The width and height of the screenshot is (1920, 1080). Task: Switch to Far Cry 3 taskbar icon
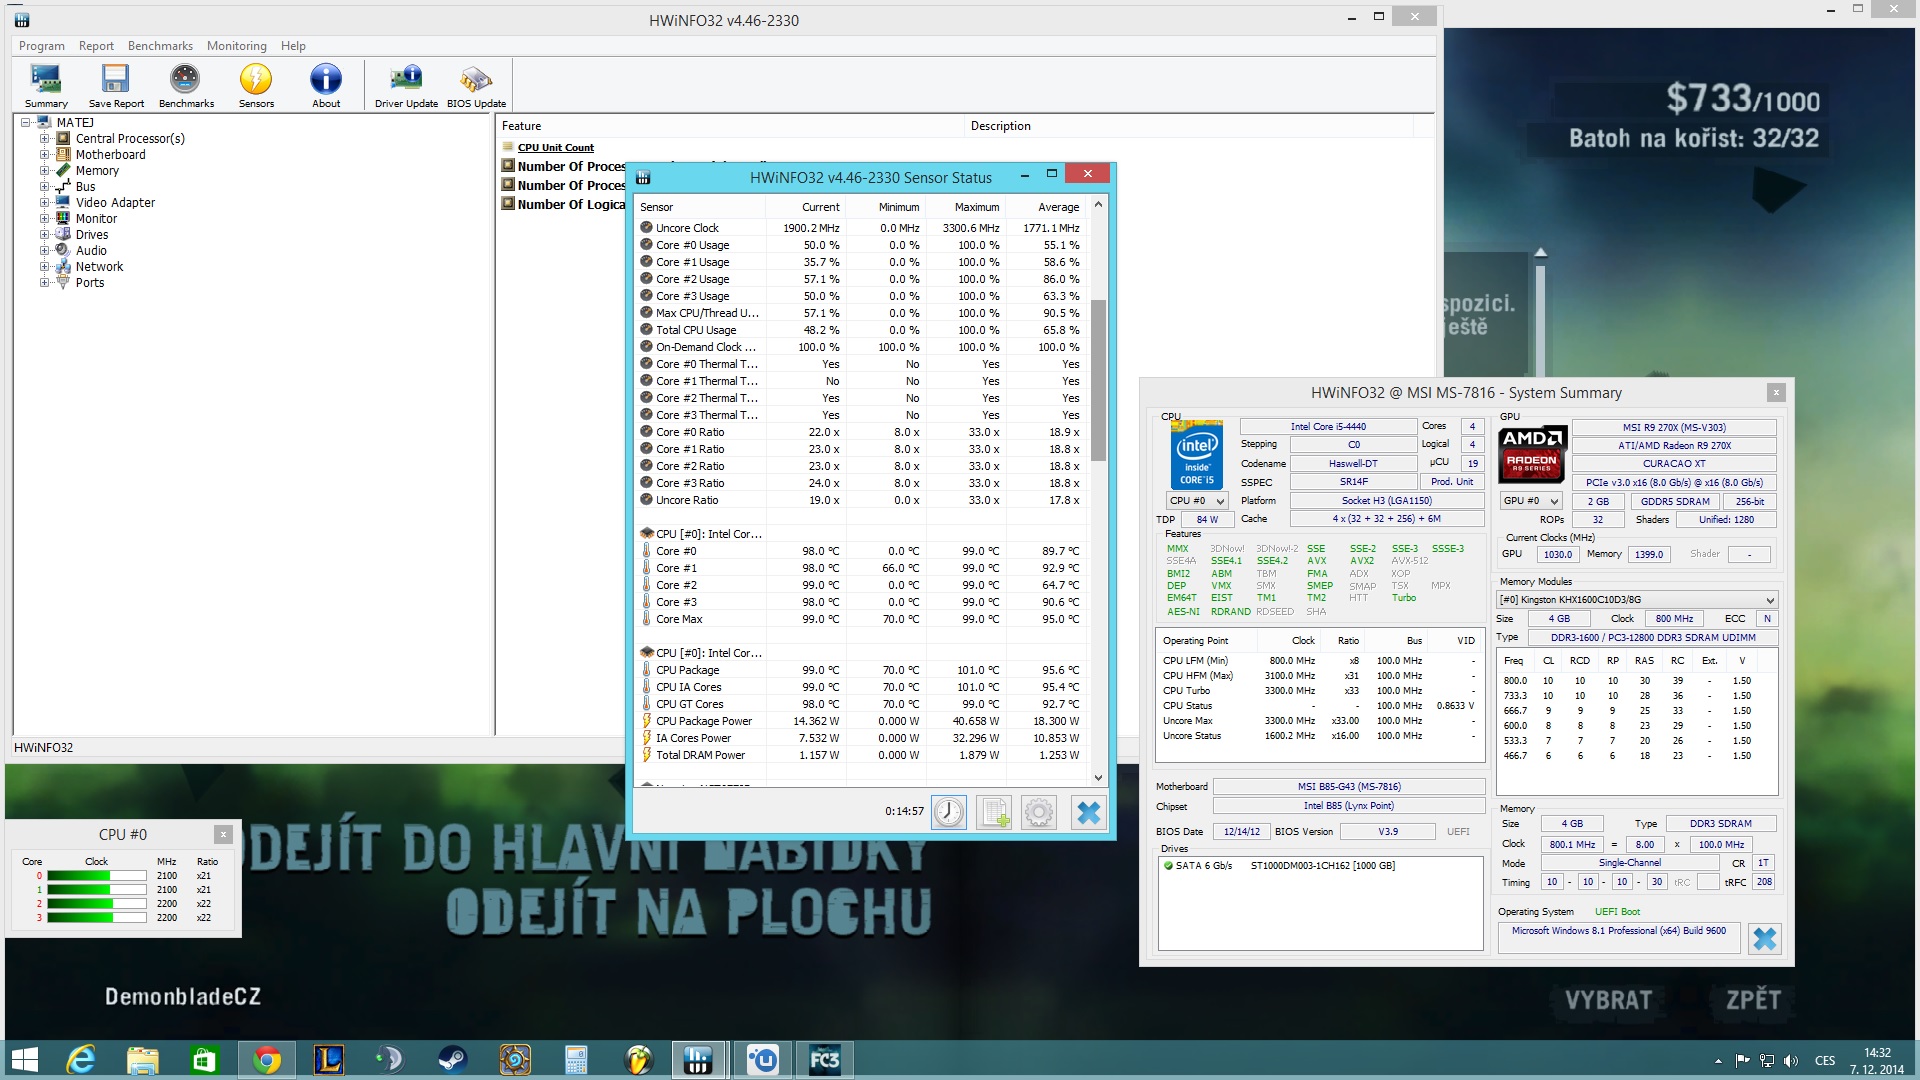[x=824, y=1059]
